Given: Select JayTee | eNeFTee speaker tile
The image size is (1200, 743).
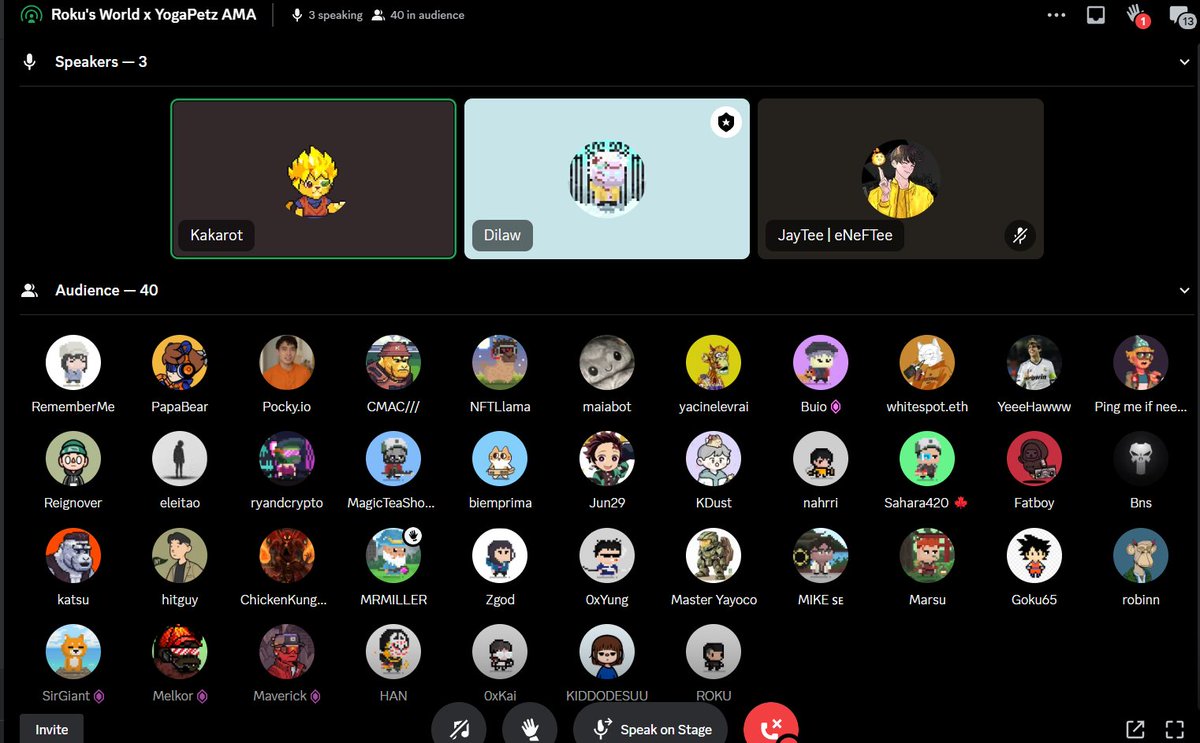Looking at the screenshot, I should tap(900, 179).
